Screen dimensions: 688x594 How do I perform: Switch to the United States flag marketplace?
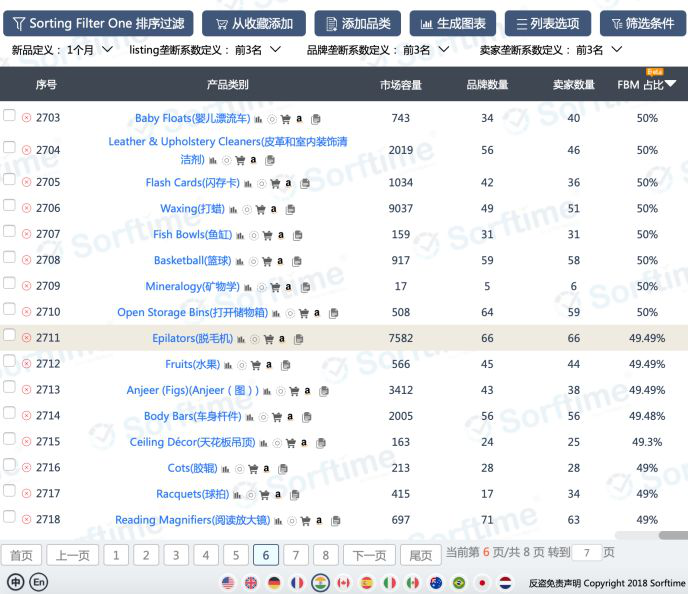tap(228, 583)
